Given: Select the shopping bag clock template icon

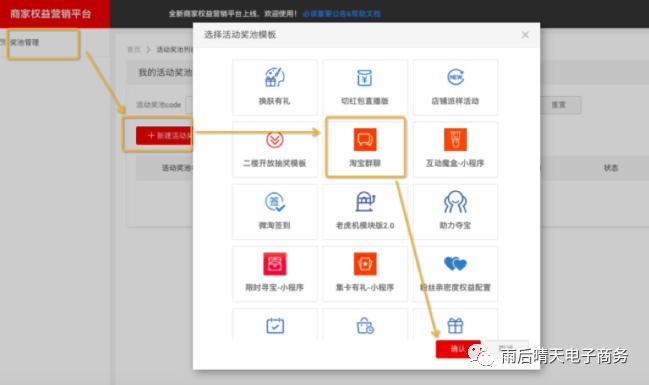Looking at the screenshot, I should (365, 326).
